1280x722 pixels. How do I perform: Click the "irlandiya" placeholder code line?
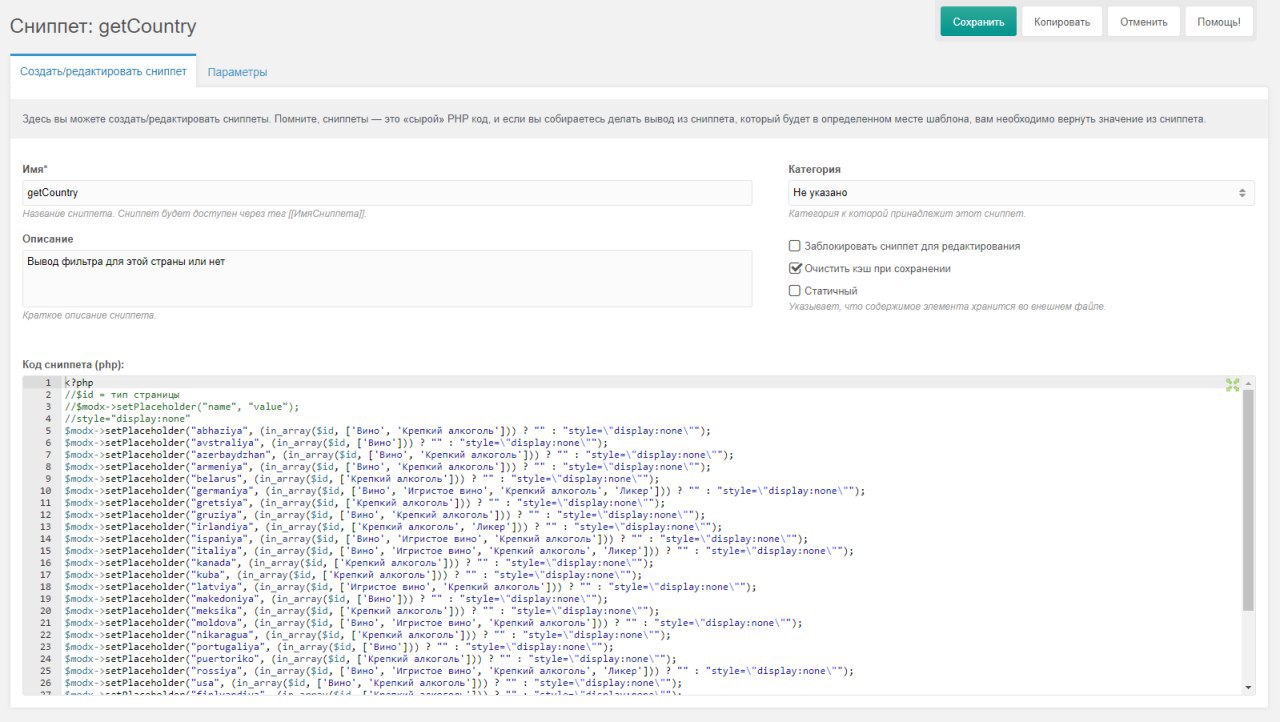(392, 527)
